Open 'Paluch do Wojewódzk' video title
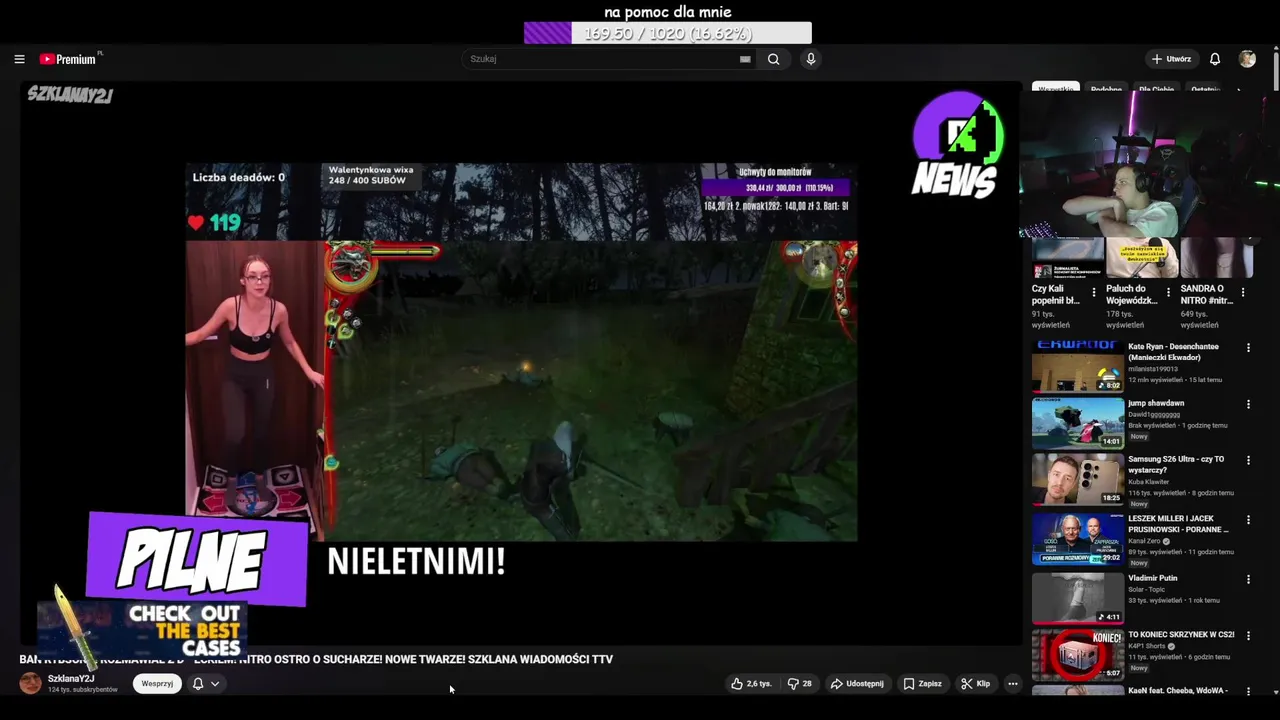1280x720 pixels. pyautogui.click(x=1132, y=294)
